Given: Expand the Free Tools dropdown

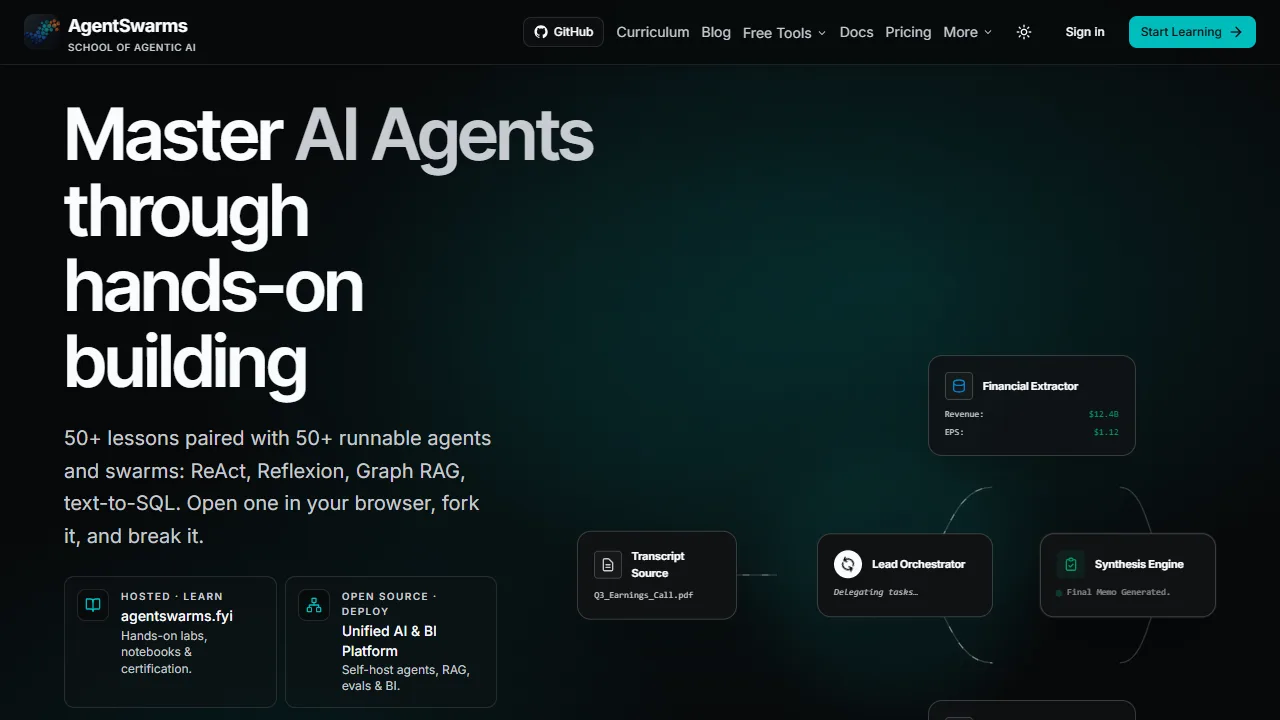Looking at the screenshot, I should [x=784, y=33].
